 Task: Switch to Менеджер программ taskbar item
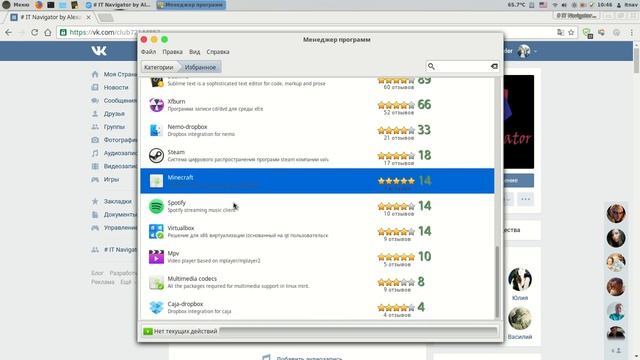[191, 5]
